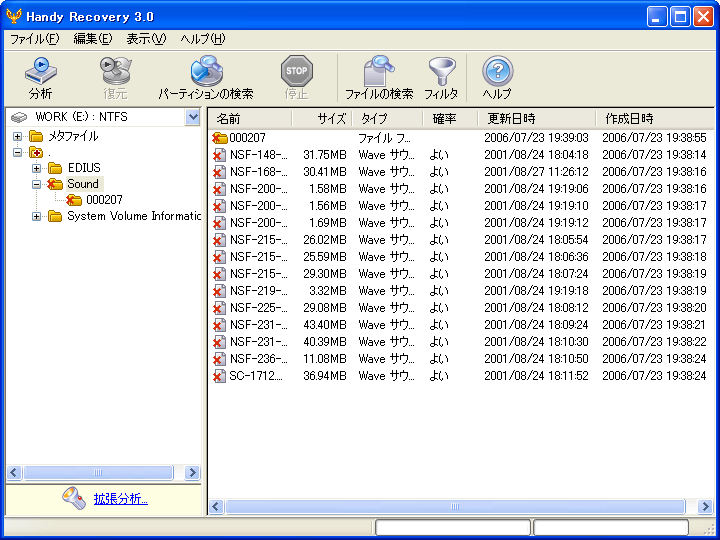
Task: Click the 停止 STOP toolbar icon
Action: pos(297,71)
